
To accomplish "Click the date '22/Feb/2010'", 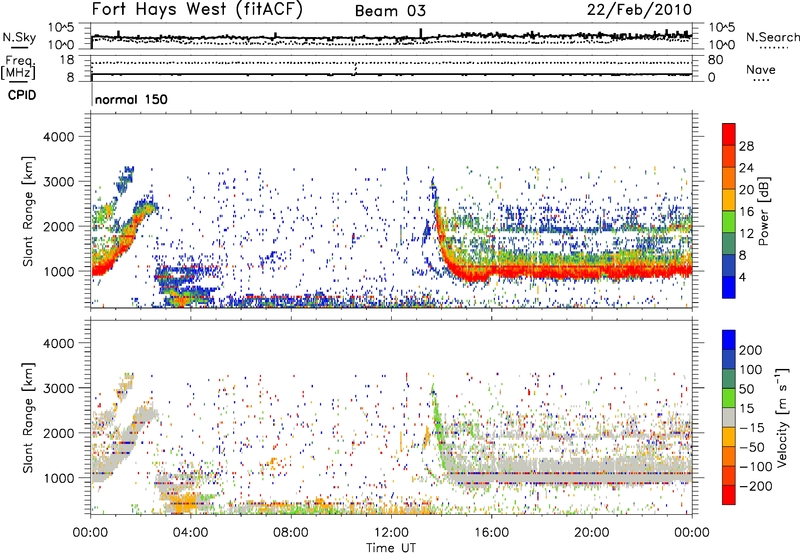I will click(639, 9).
